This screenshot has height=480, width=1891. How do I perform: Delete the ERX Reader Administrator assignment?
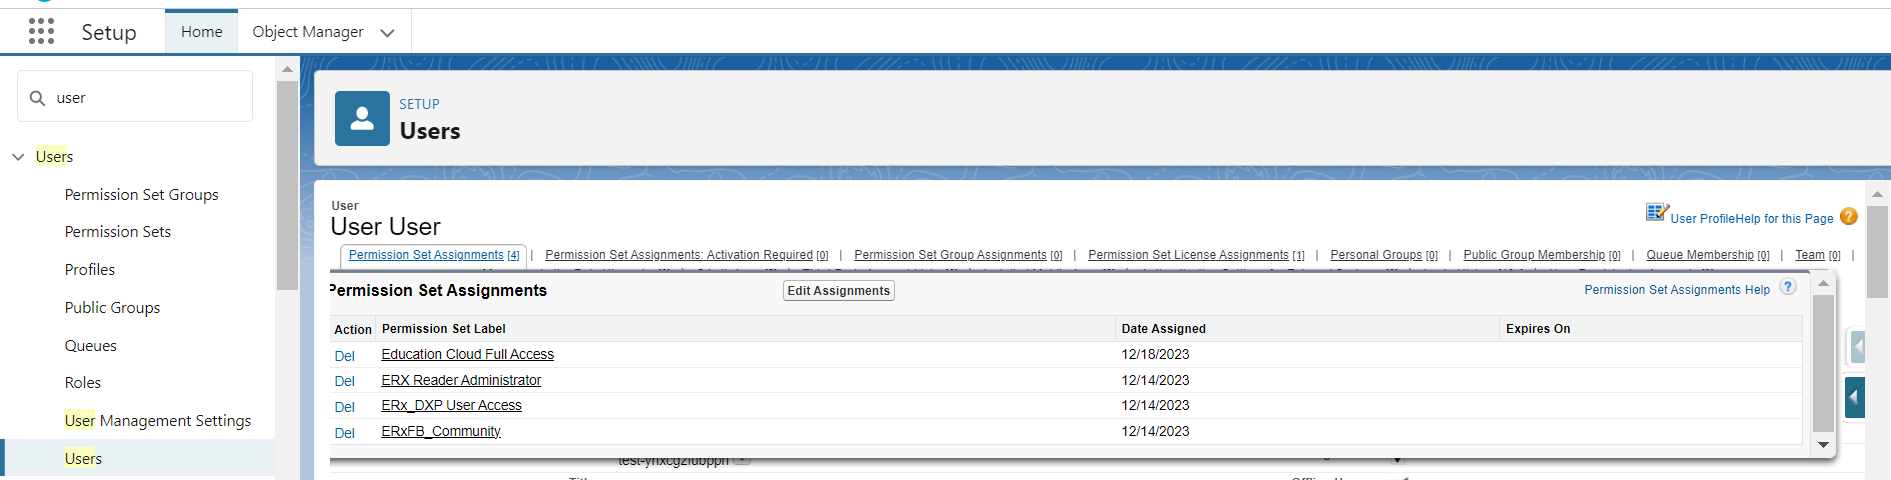344,381
